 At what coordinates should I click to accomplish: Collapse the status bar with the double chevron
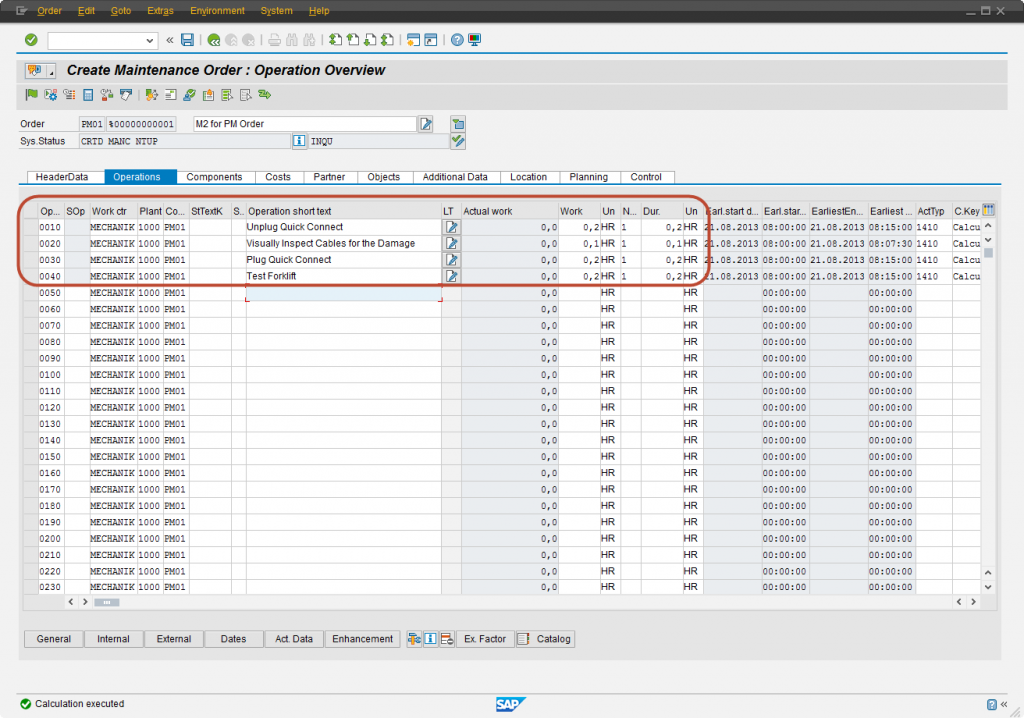tap(1004, 704)
